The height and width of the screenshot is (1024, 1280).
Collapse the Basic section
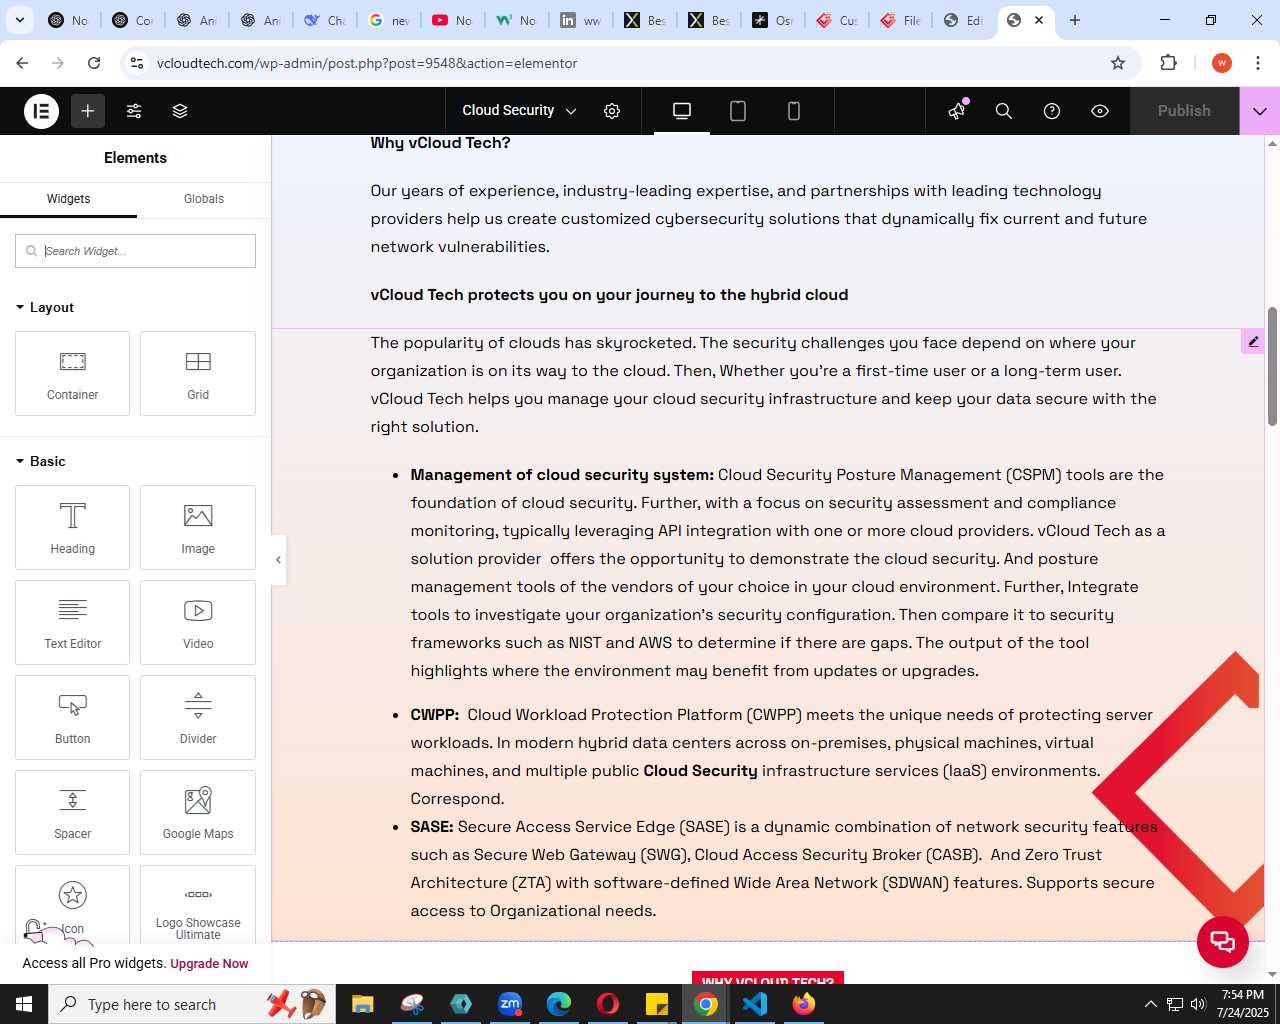[x=40, y=461]
